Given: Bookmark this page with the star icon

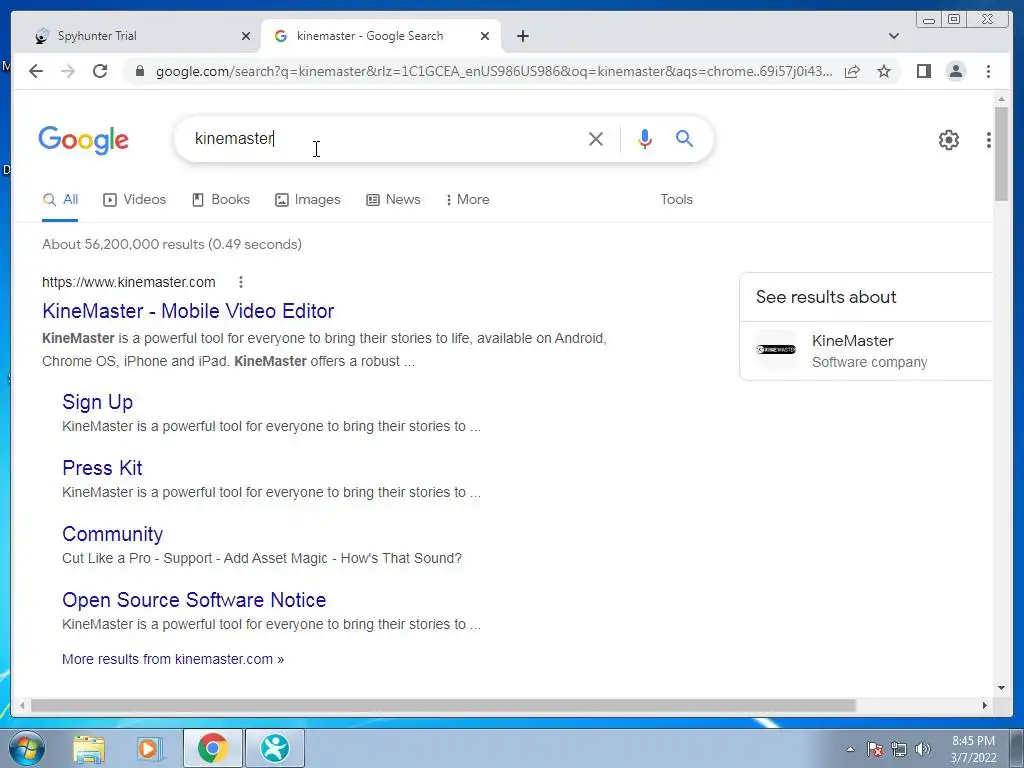Looking at the screenshot, I should pos(884,71).
